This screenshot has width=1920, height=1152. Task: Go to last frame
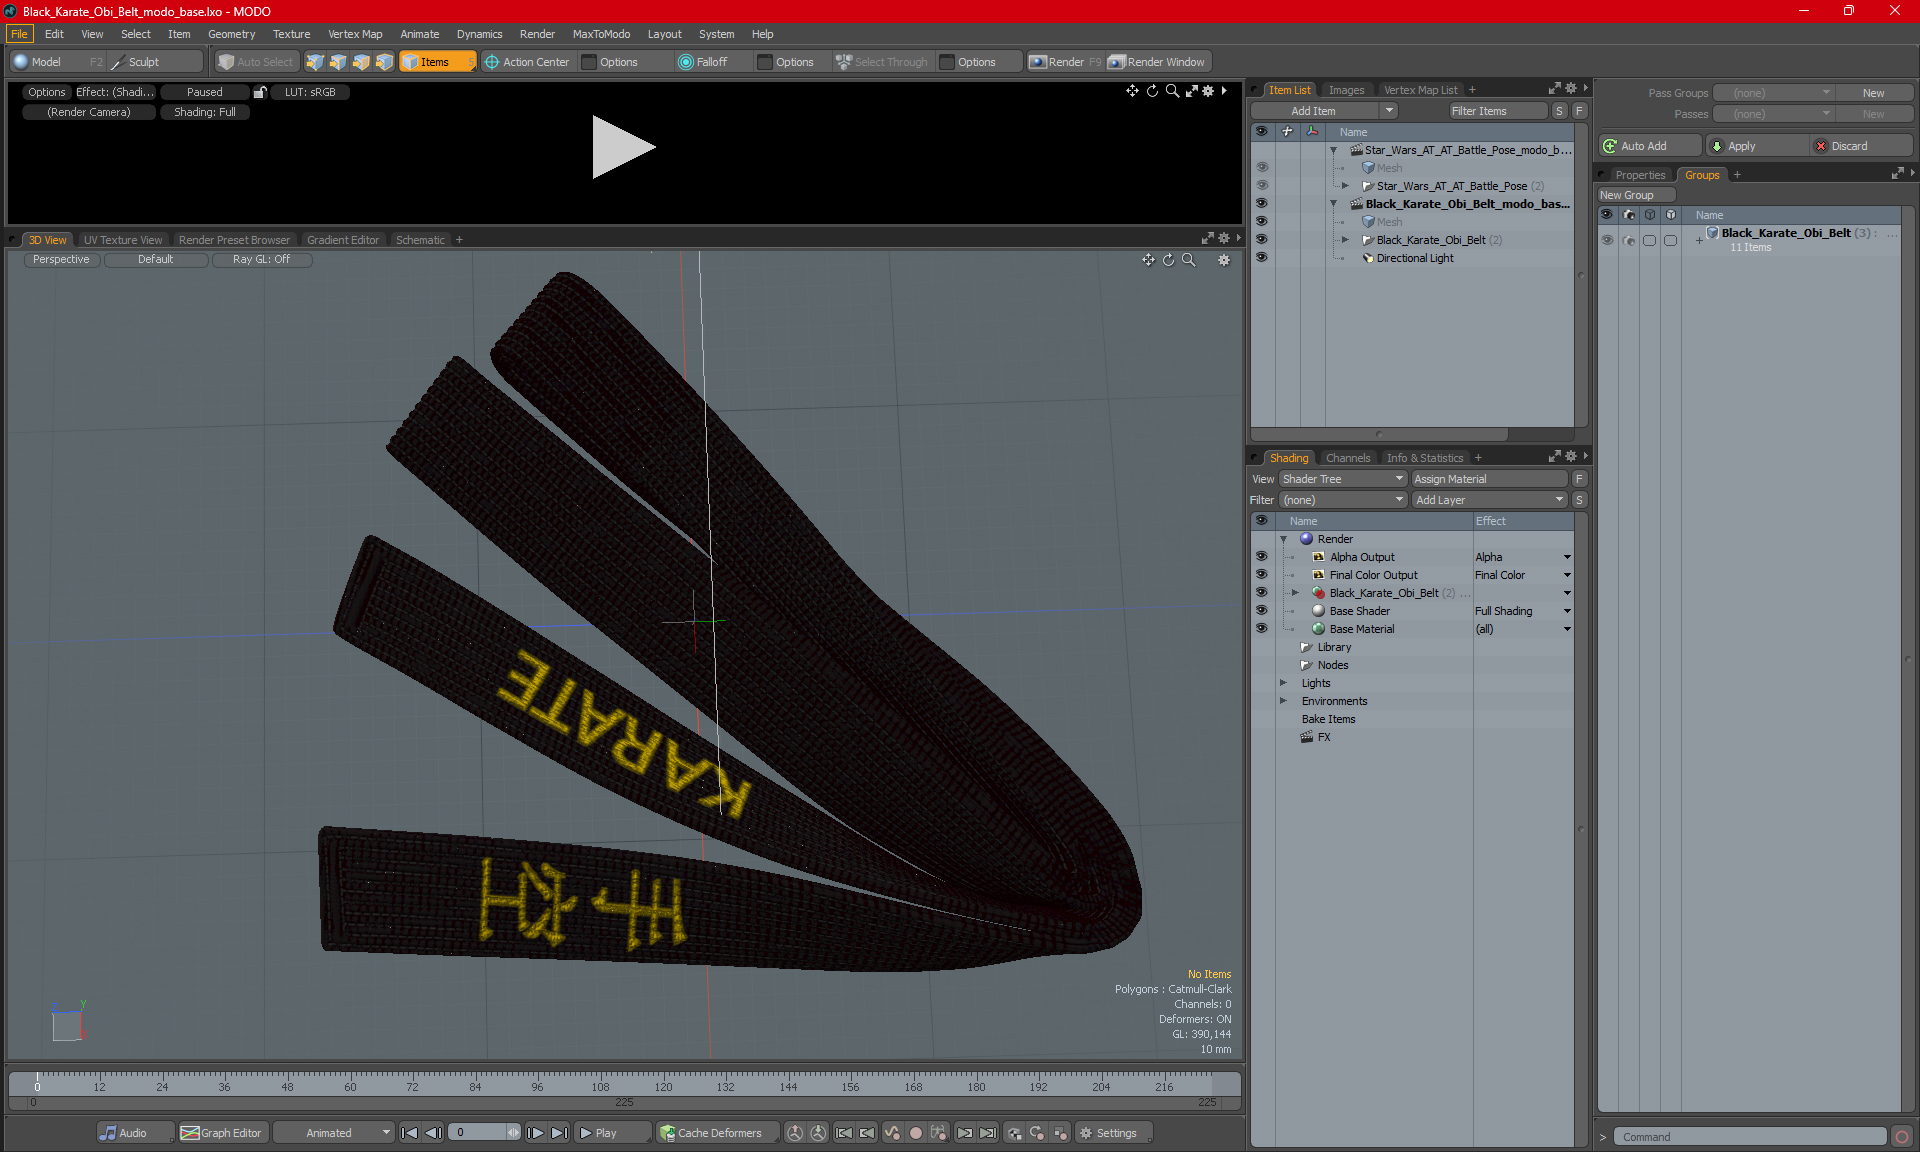(x=560, y=1133)
